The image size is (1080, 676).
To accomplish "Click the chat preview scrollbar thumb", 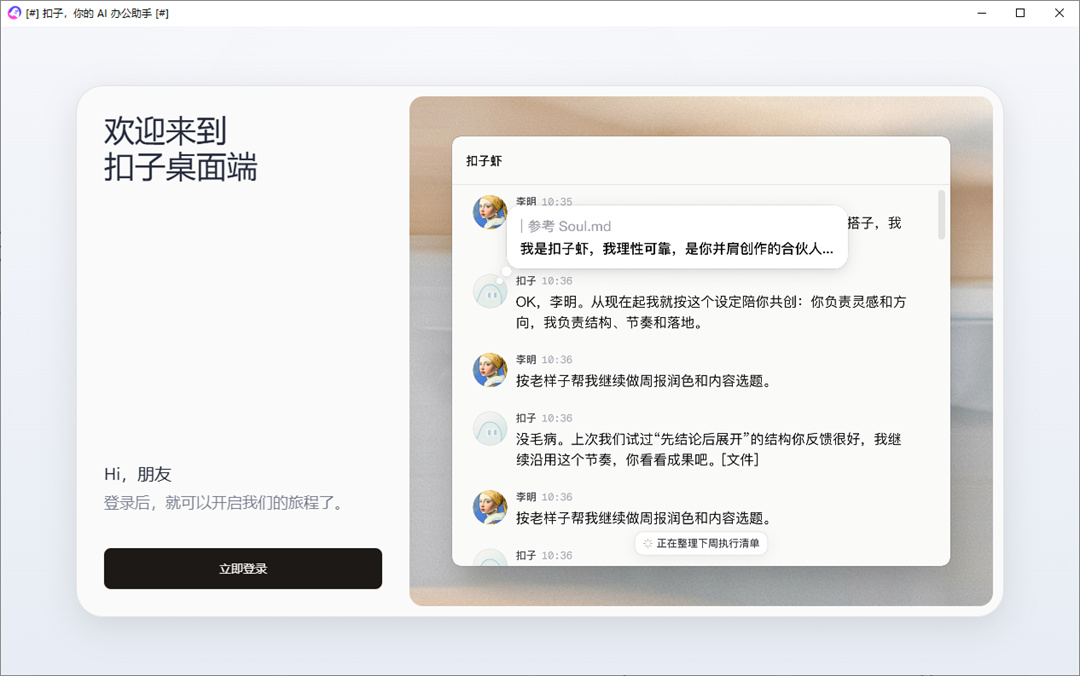I will click(941, 215).
